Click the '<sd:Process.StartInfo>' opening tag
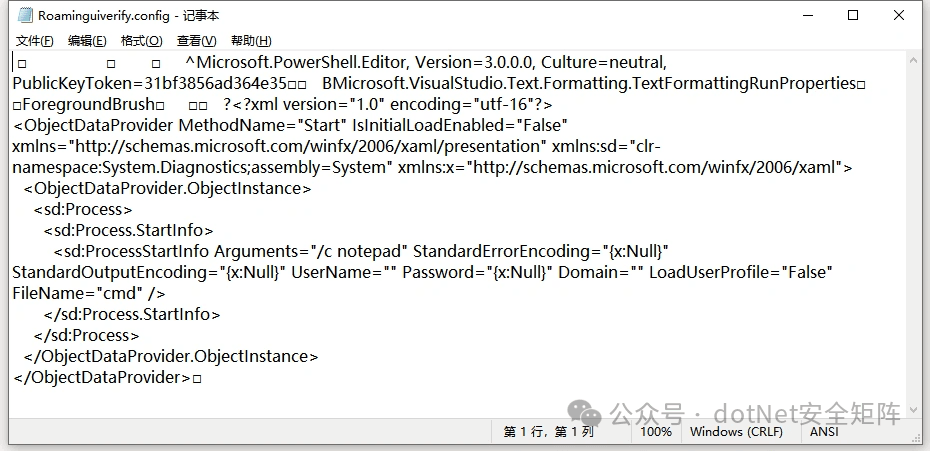930x451 pixels. point(128,230)
